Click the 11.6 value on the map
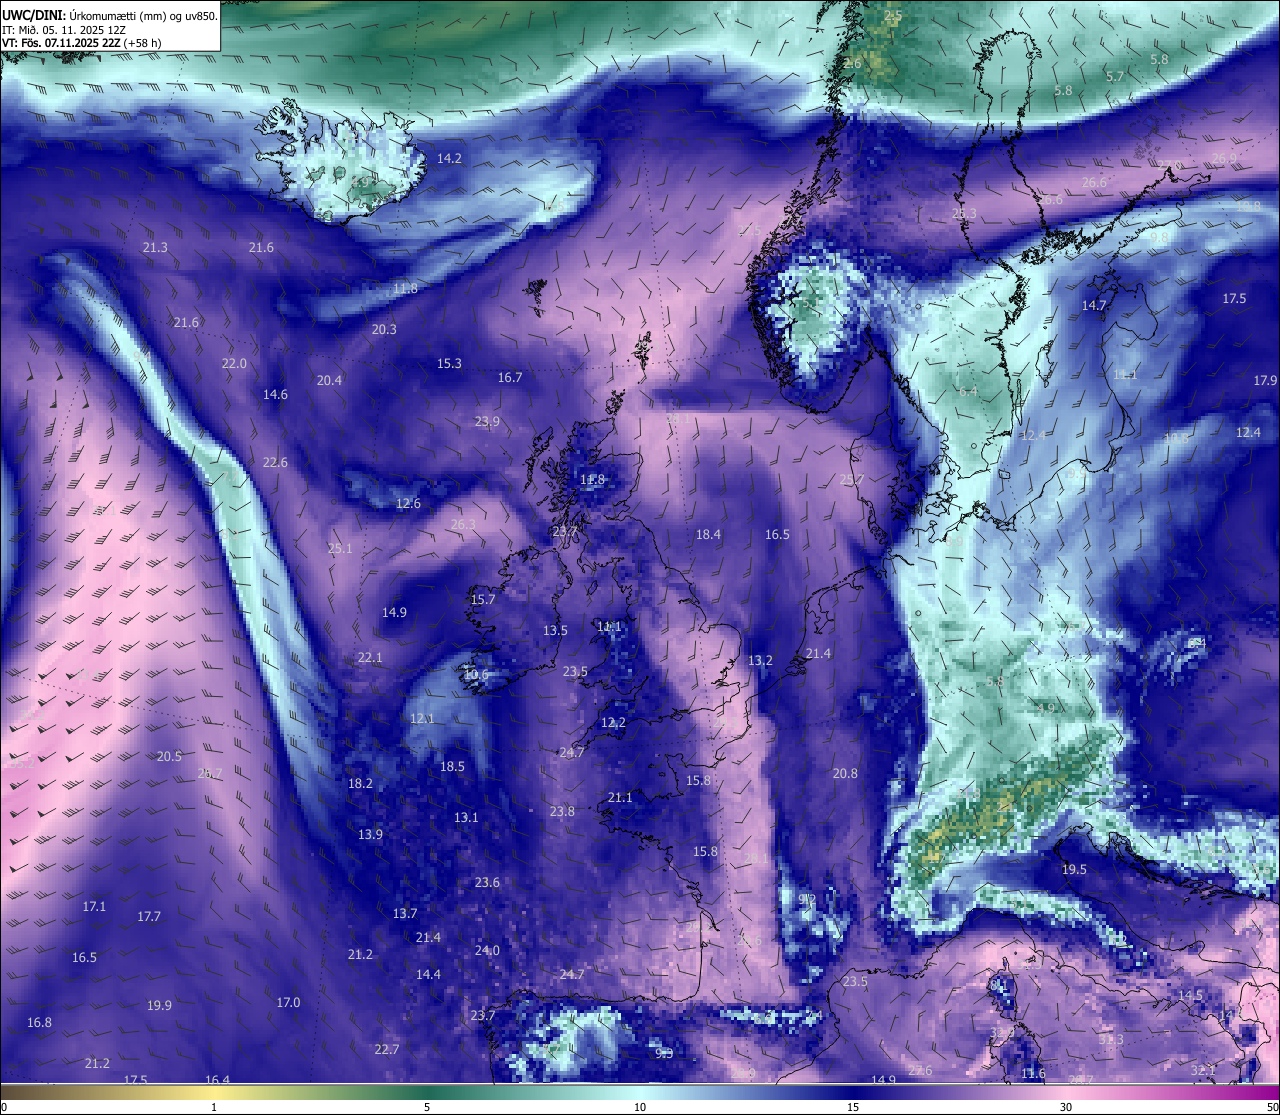 click(1033, 1073)
